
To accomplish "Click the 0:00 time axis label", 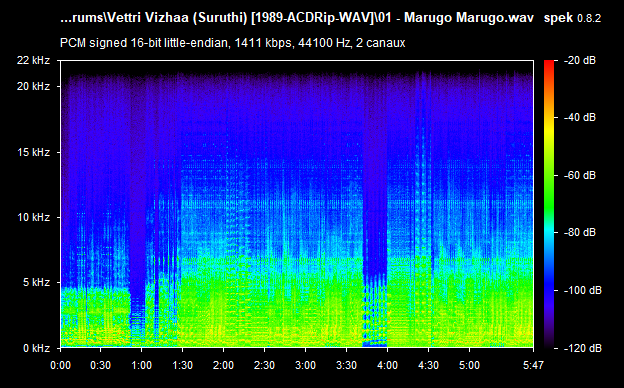I will pos(60,365).
